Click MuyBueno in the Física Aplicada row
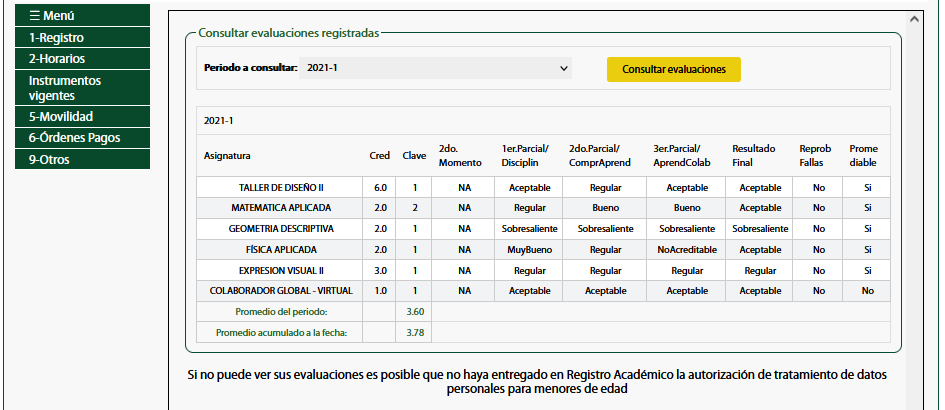This screenshot has height=410, width=945. 530,250
